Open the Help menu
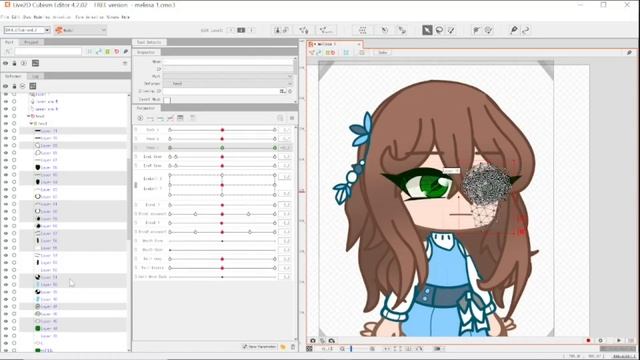This screenshot has width=640, height=360. 125,17
